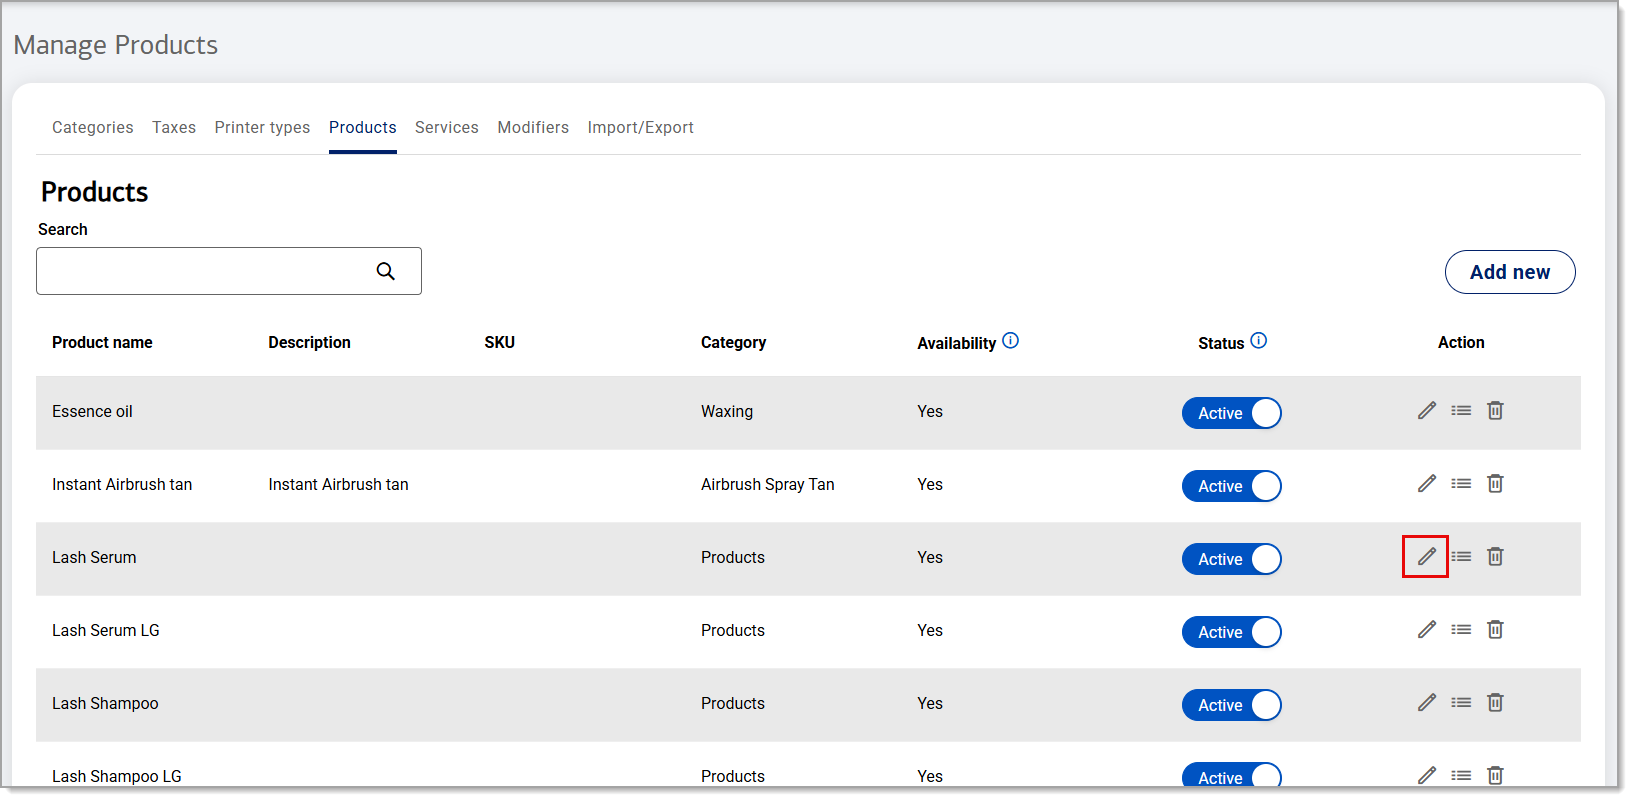This screenshot has width=1631, height=800.
Task: Focus the product Search field
Action: pyautogui.click(x=229, y=271)
